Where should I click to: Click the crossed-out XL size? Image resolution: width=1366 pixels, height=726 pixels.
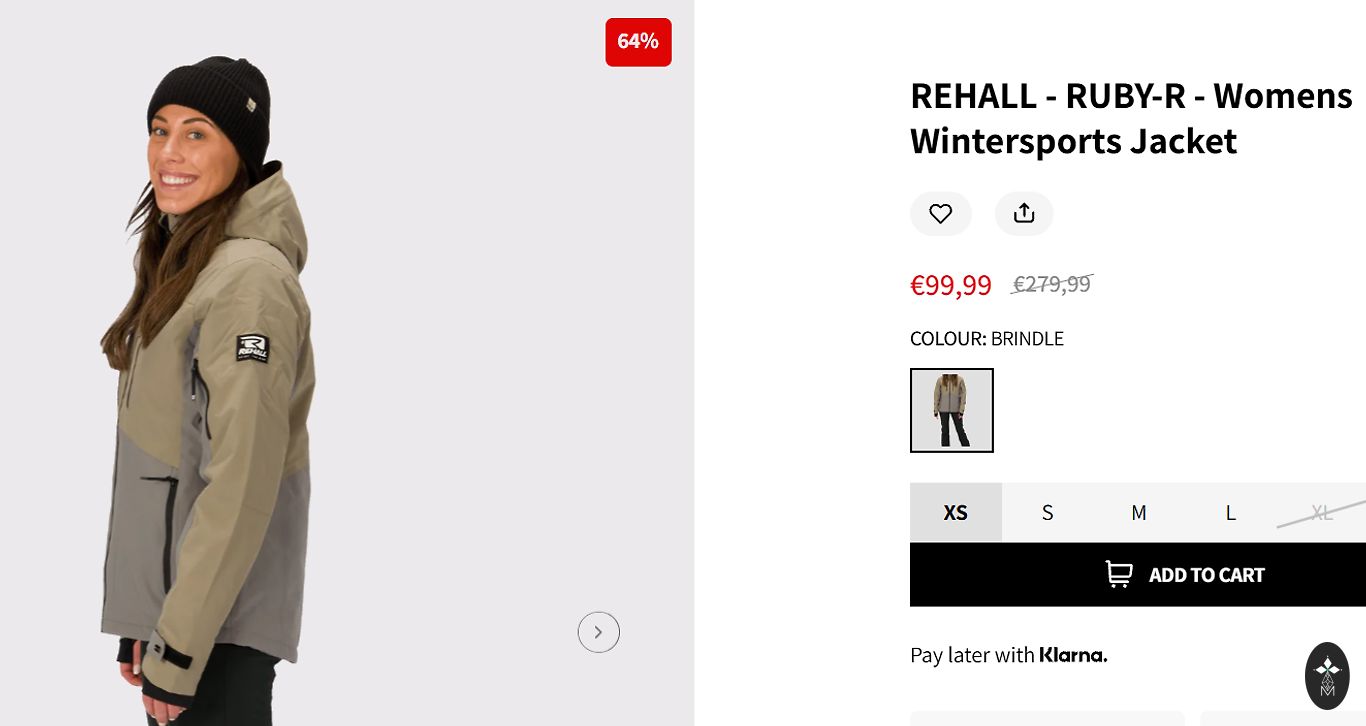(1321, 512)
